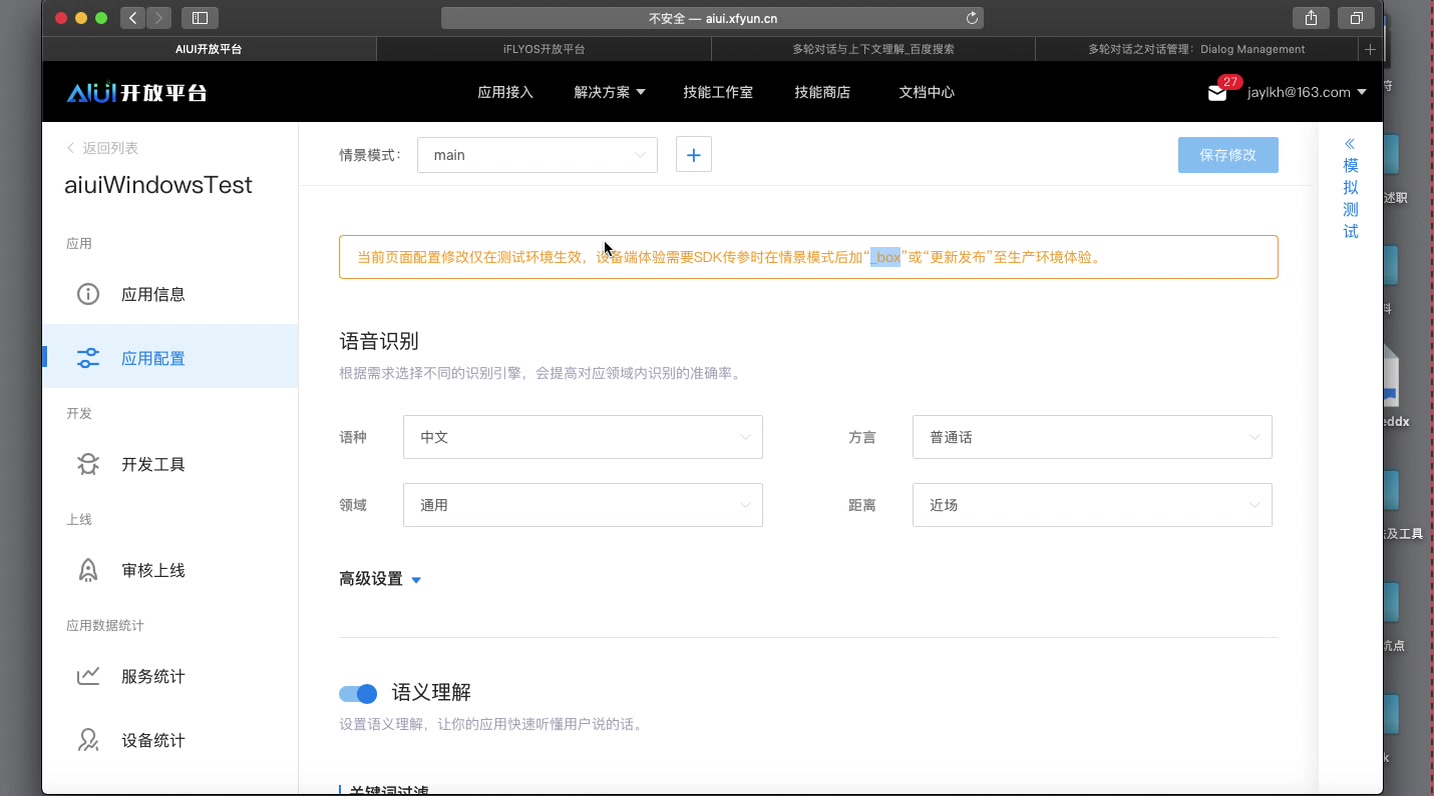Click the 返回列表 back link

pyautogui.click(x=102, y=148)
